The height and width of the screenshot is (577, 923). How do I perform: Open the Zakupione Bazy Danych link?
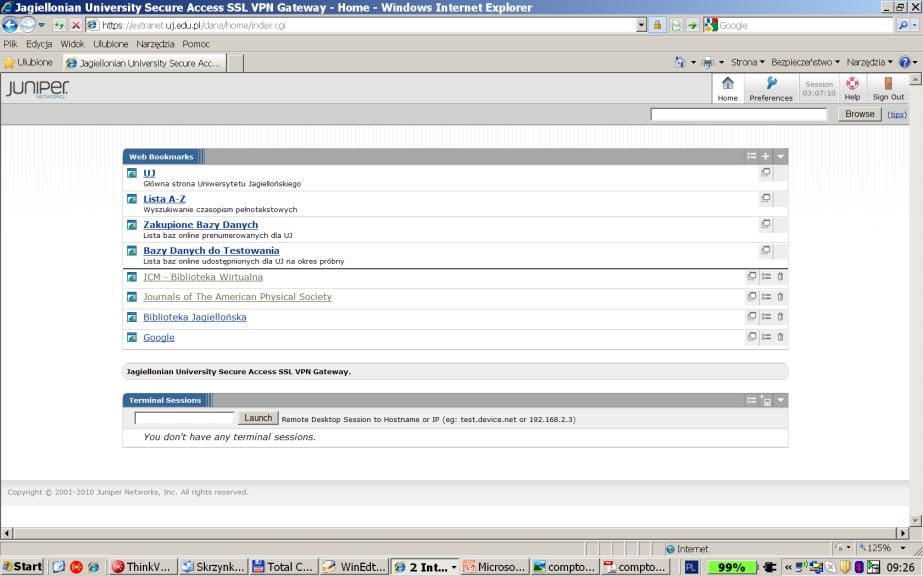pyautogui.click(x=201, y=224)
